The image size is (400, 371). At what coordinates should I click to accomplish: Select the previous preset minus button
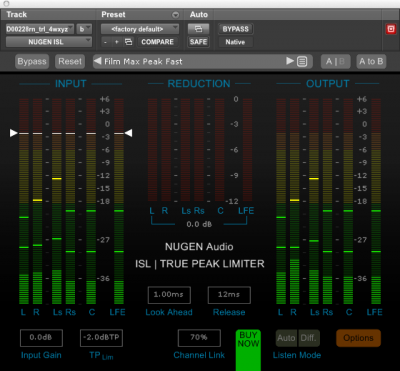(105, 42)
